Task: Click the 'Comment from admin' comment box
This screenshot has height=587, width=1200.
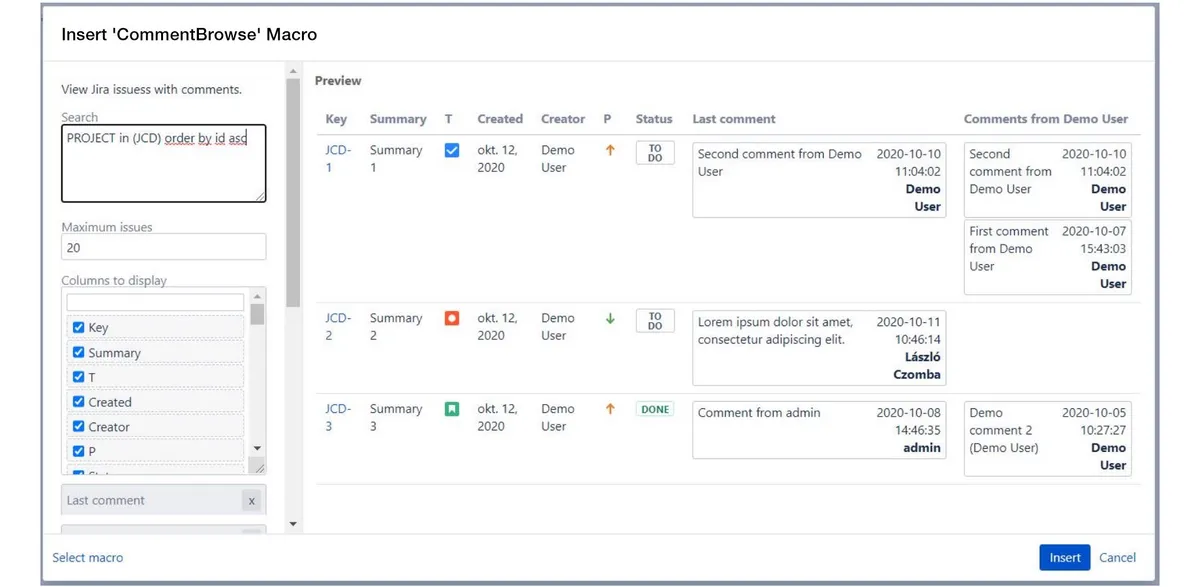Action: [x=819, y=430]
